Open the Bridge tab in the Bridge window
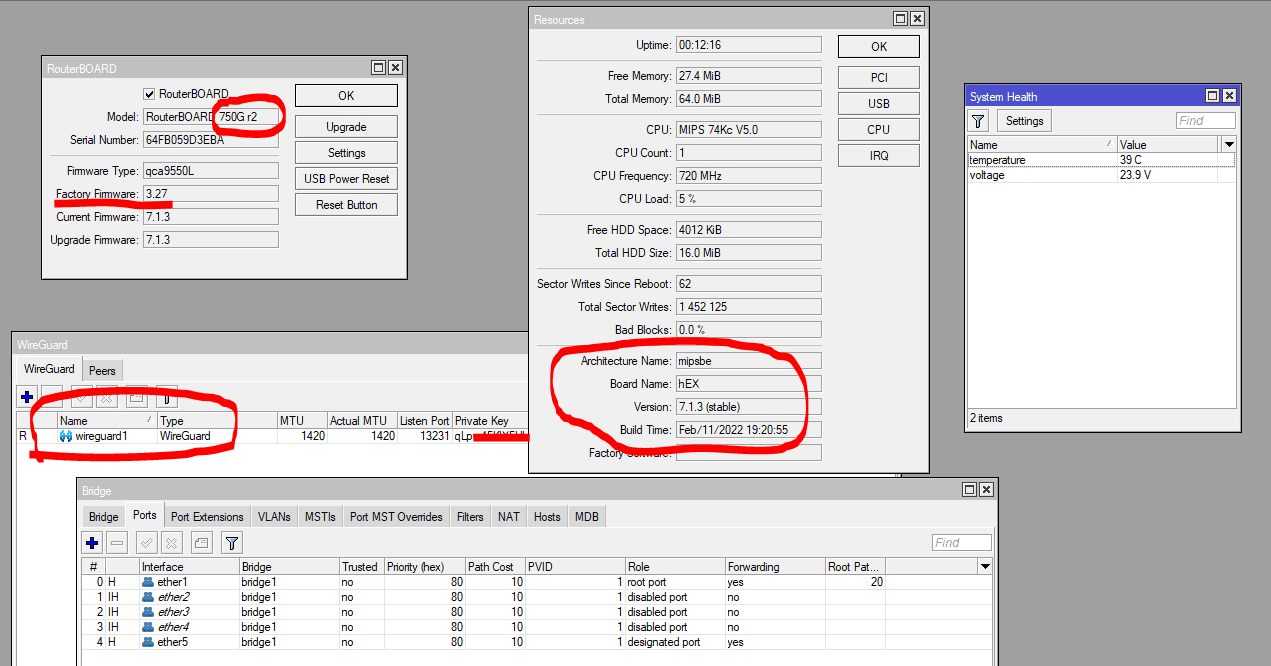 [x=104, y=517]
